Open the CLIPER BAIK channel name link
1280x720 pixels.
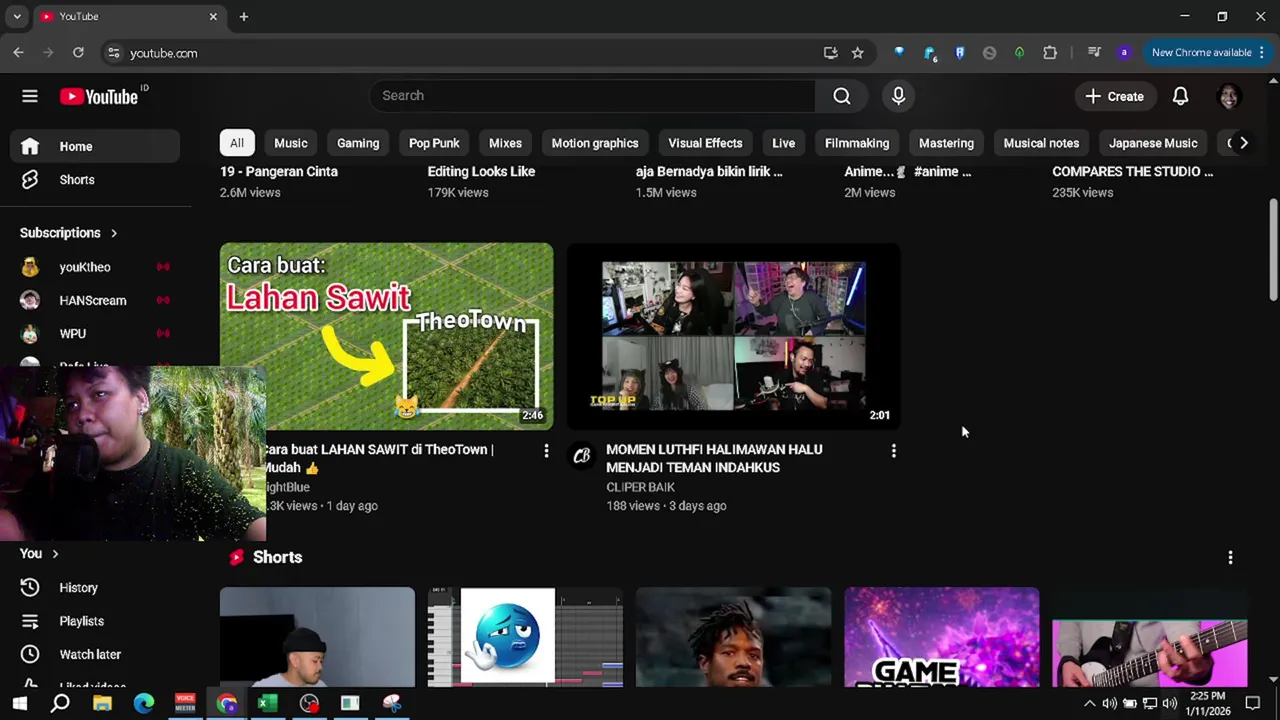(x=640, y=487)
